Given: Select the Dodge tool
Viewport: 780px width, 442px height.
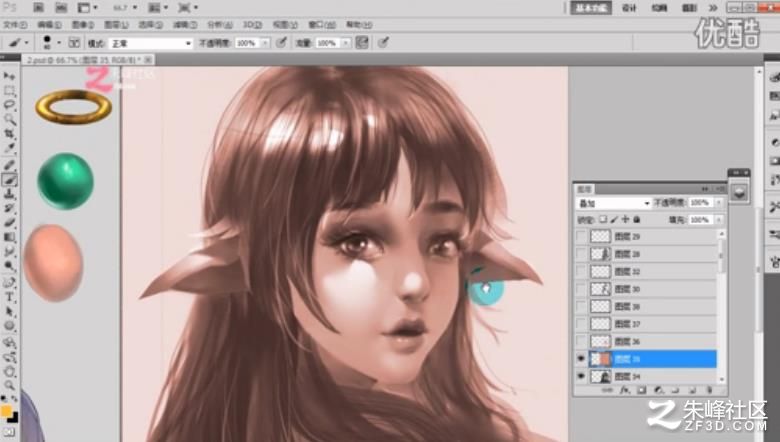Looking at the screenshot, I should click(x=9, y=266).
